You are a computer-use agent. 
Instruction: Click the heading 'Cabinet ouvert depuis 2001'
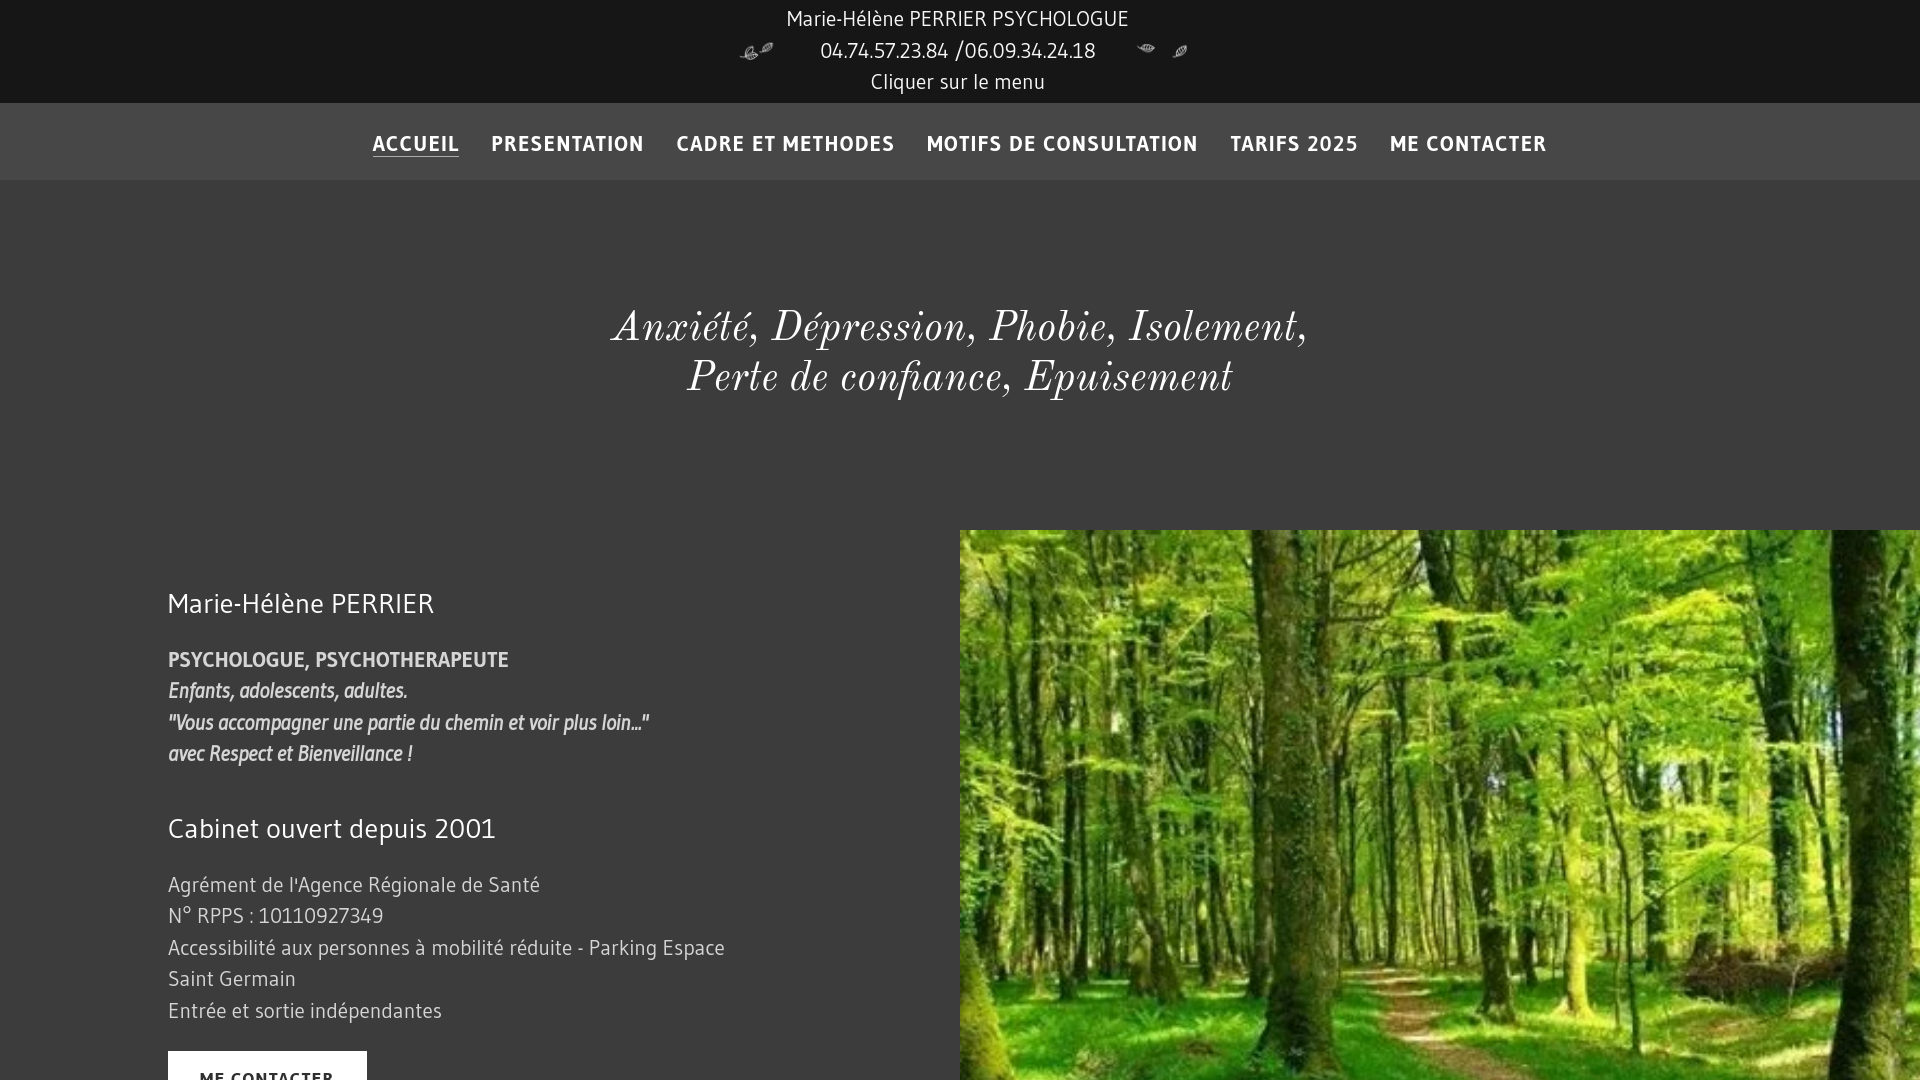click(x=331, y=828)
